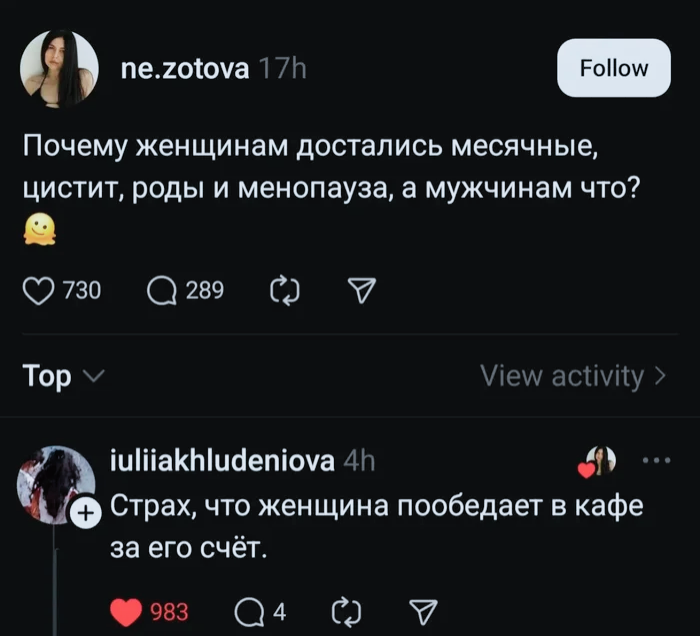Viewport: 700px width, 636px height.
Task: Open the ne.zotova username link
Action: (x=183, y=68)
